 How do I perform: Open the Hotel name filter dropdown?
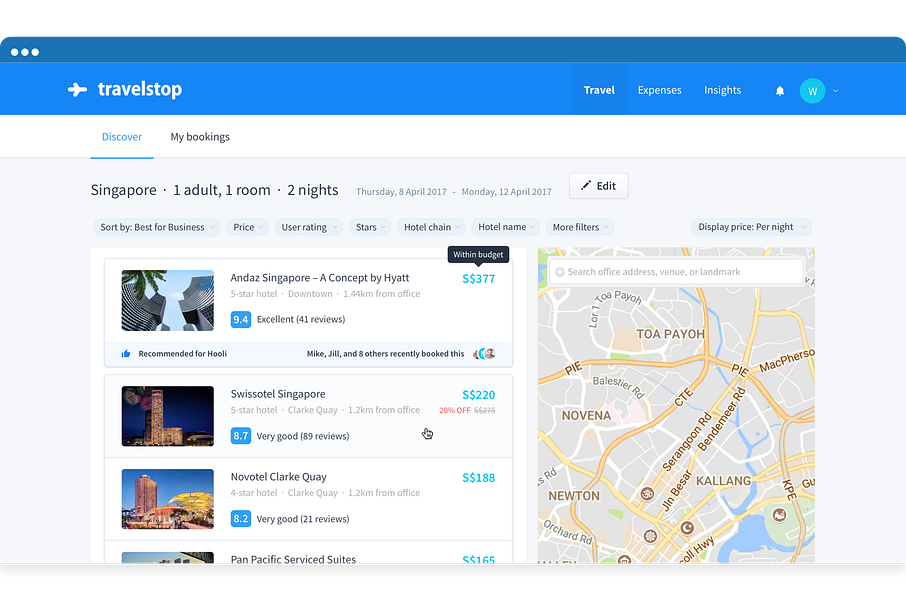click(506, 227)
